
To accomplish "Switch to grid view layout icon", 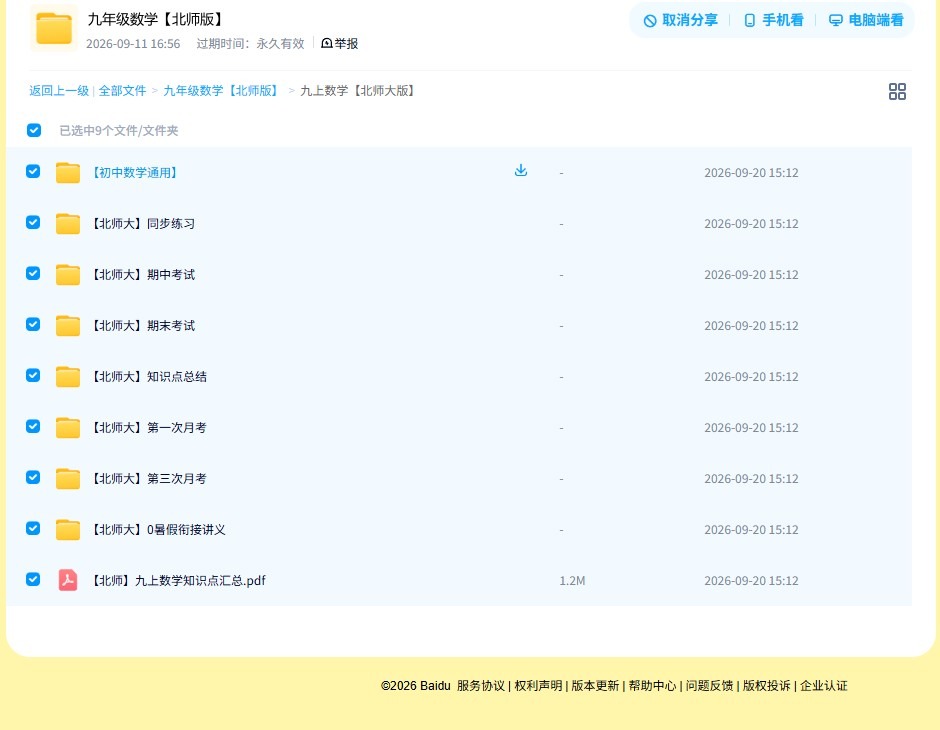I will 897,91.
